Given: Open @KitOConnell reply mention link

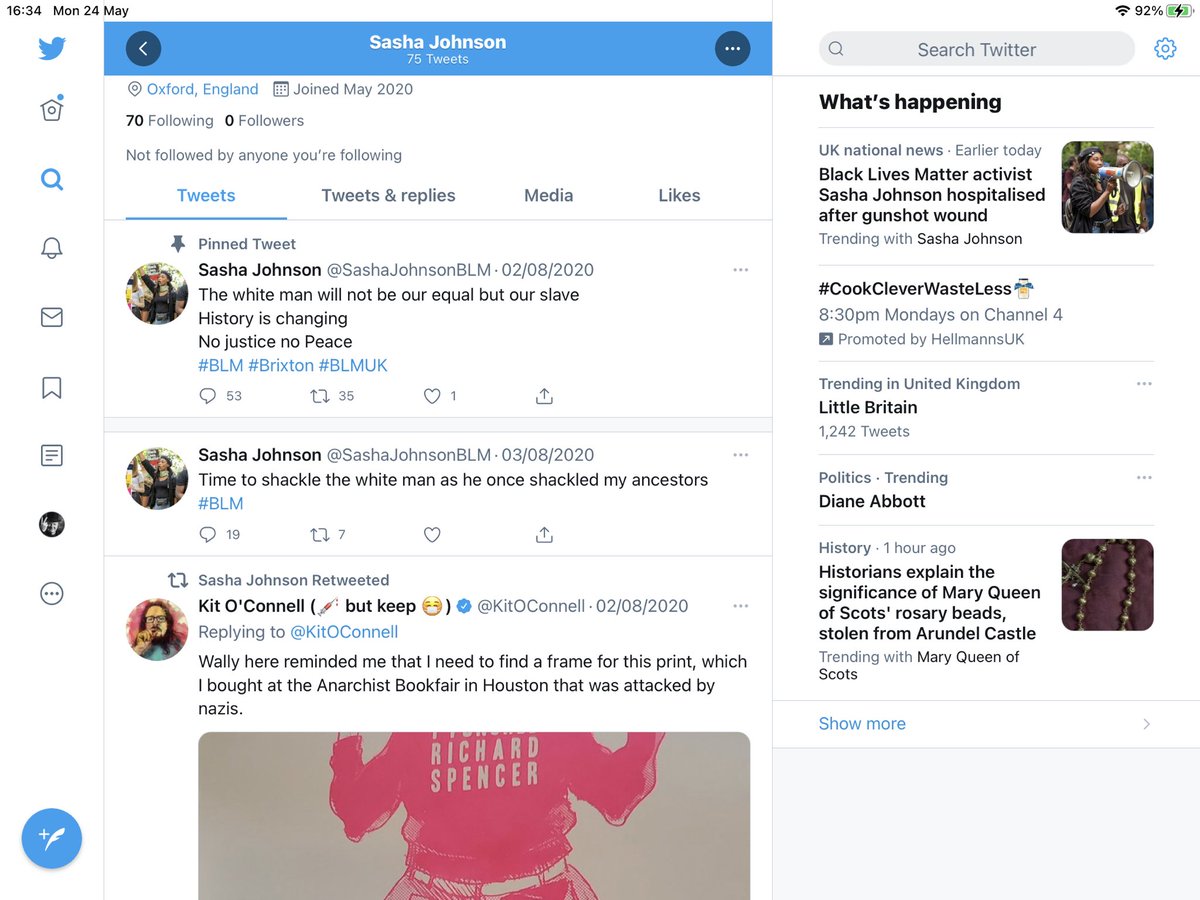Looking at the screenshot, I should tap(344, 632).
